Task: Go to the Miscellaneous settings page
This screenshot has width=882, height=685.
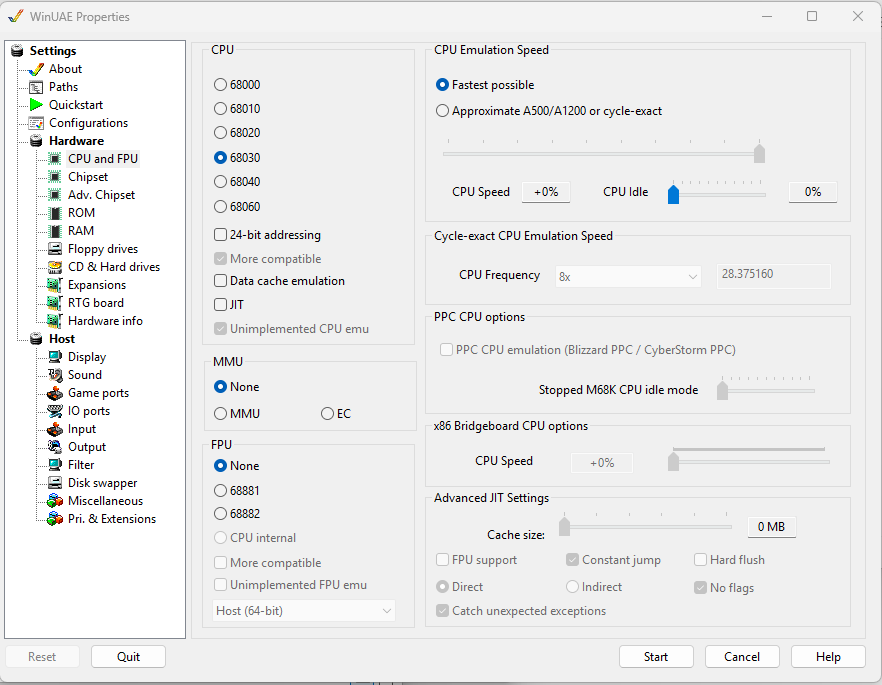Action: [105, 501]
